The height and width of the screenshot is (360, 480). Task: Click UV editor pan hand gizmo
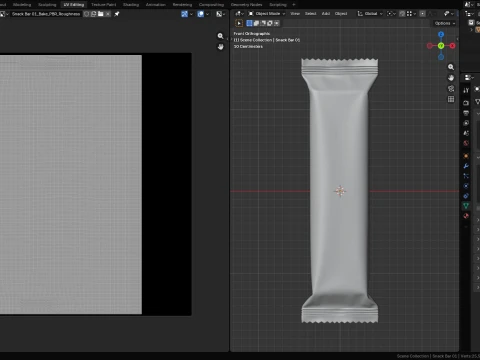tap(220, 47)
